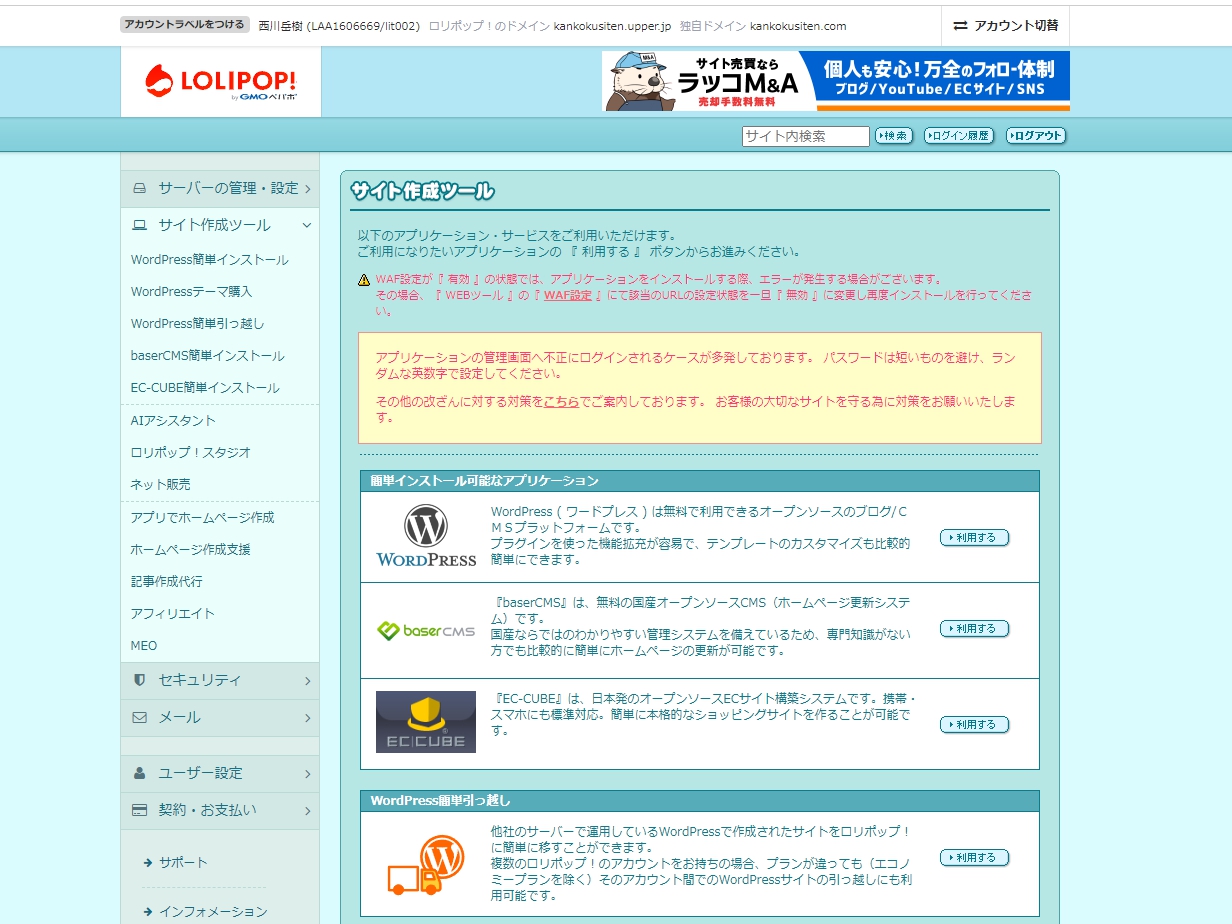The height and width of the screenshot is (924, 1232).
Task: Open WordPressテーマ購入 in sidebar
Action: click(x=192, y=292)
